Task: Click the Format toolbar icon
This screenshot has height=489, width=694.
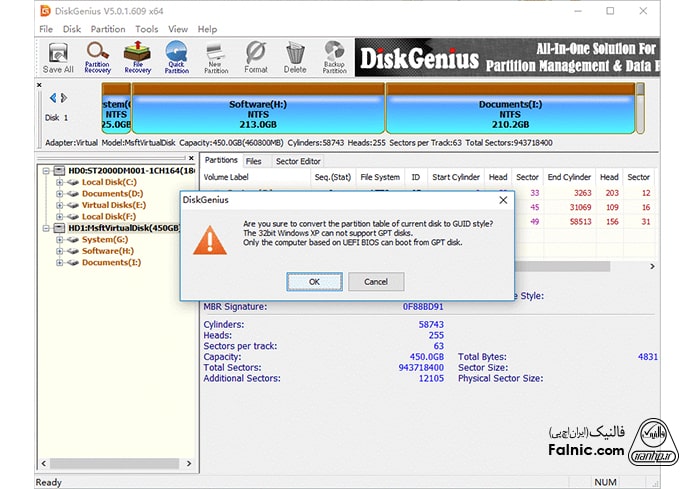Action: [256, 57]
